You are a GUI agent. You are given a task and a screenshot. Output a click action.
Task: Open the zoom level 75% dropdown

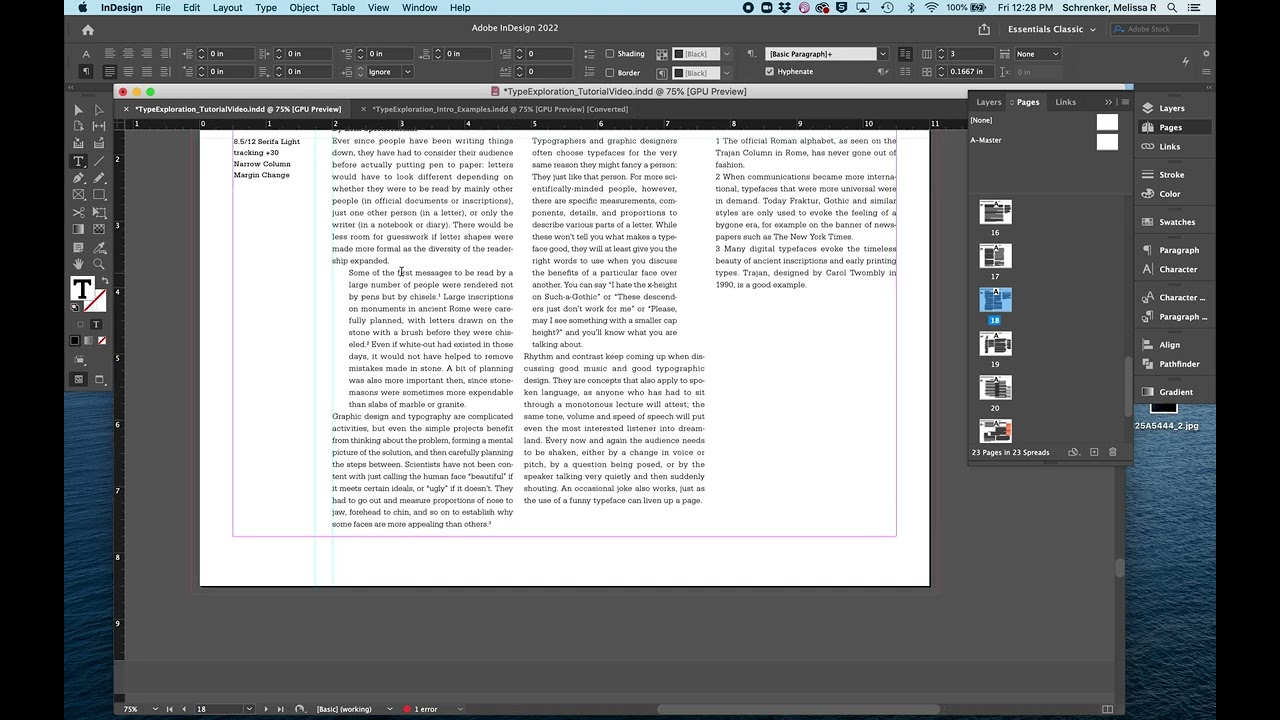[x=154, y=709]
